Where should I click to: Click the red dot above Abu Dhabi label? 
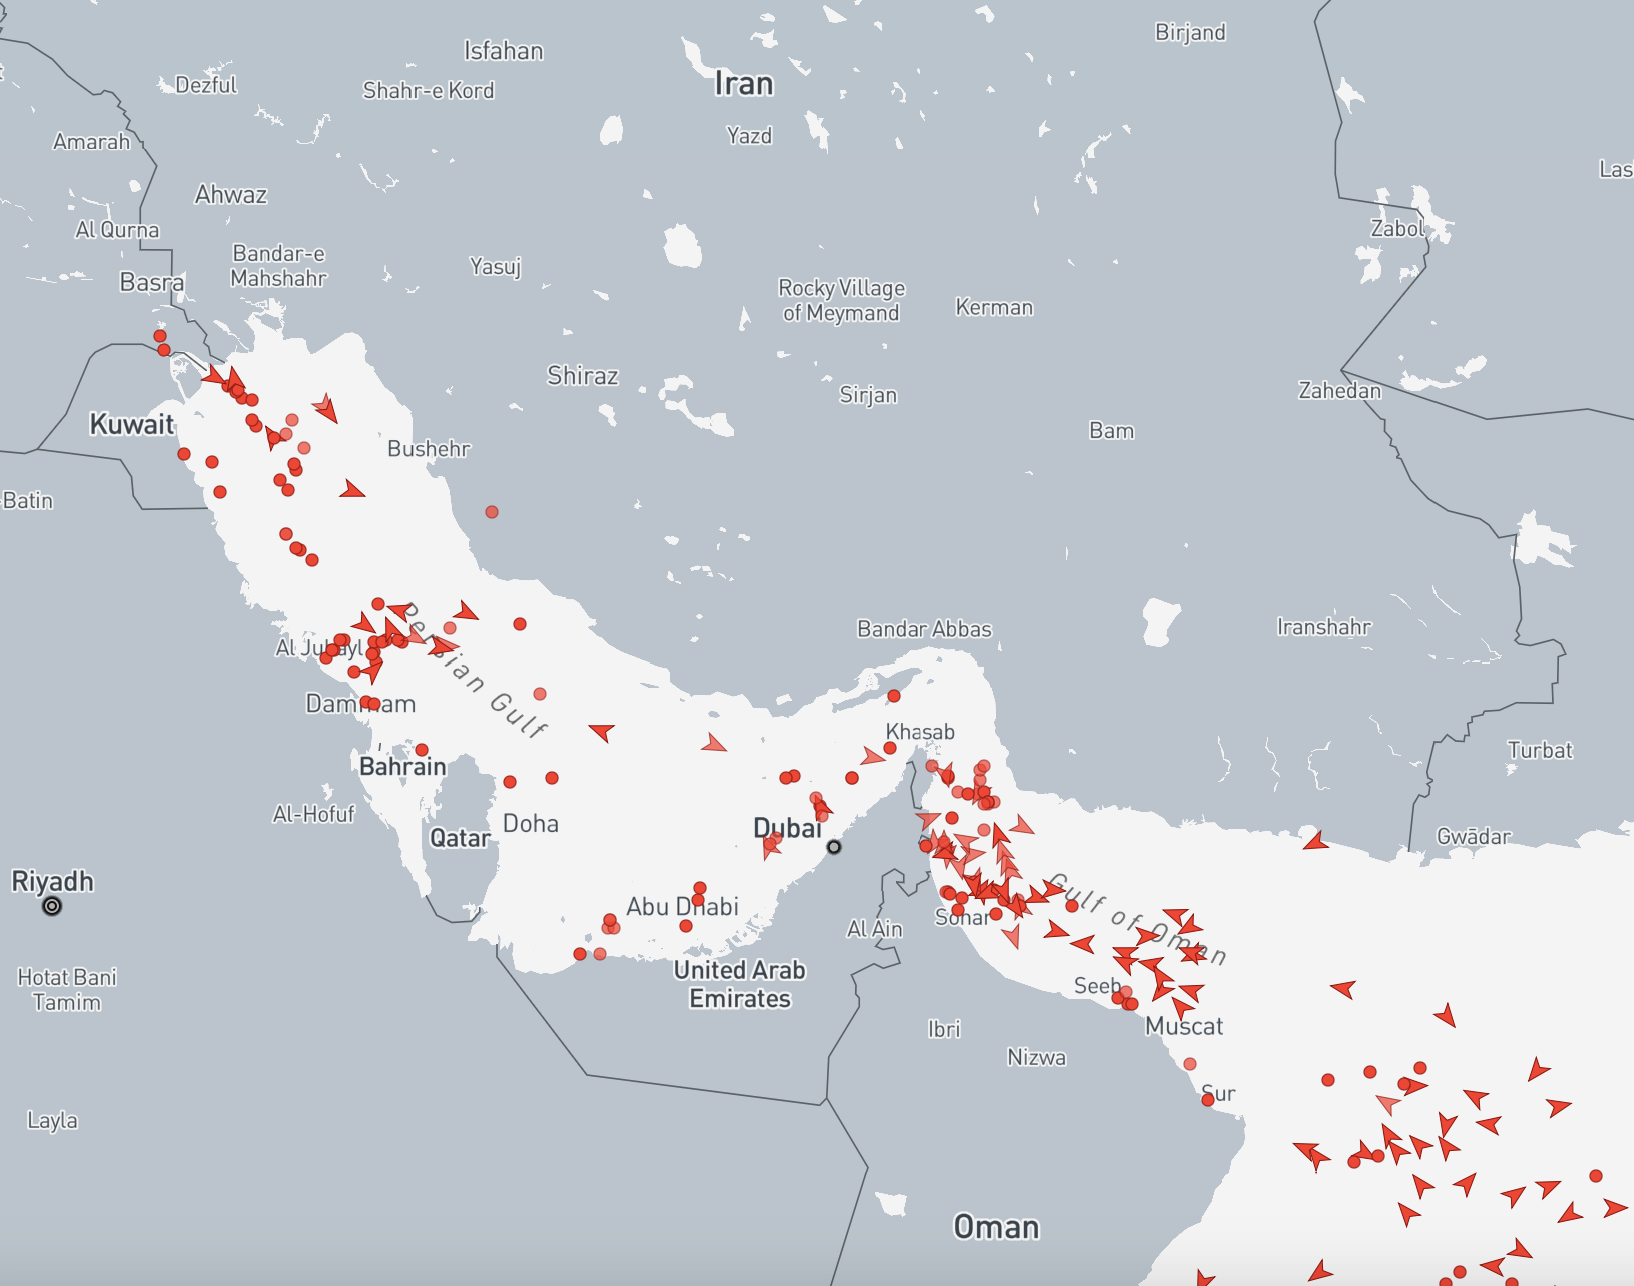[700, 888]
